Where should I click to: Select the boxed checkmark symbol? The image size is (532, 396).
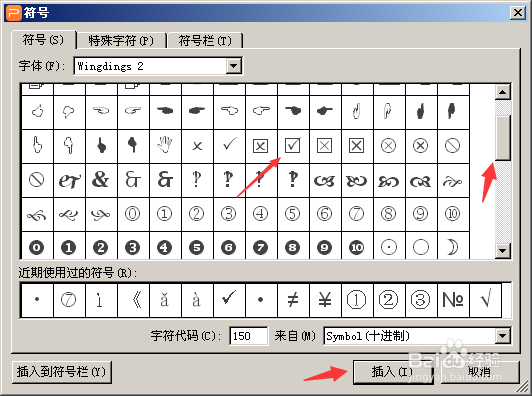coord(293,146)
